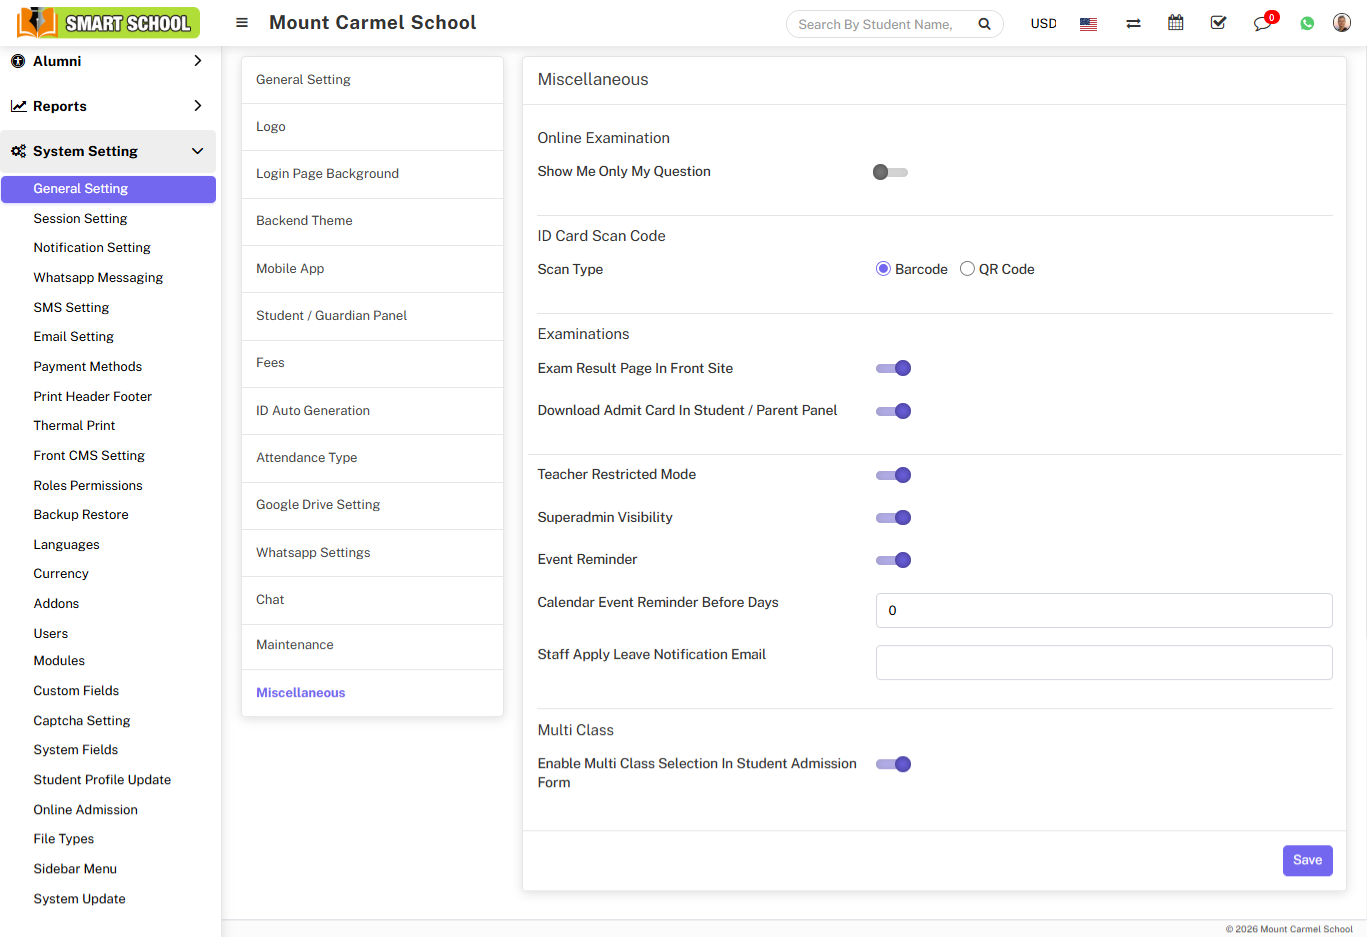Save the Miscellaneous settings
1367x939 pixels.
[1307, 860]
